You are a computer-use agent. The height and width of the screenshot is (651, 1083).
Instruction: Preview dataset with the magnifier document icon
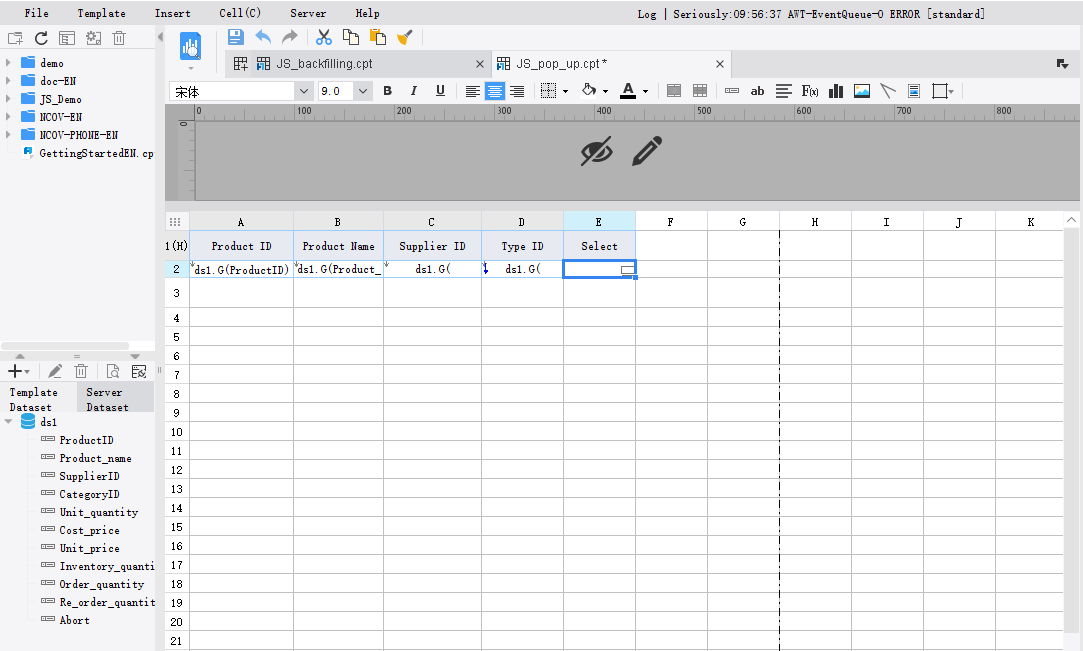(x=111, y=370)
